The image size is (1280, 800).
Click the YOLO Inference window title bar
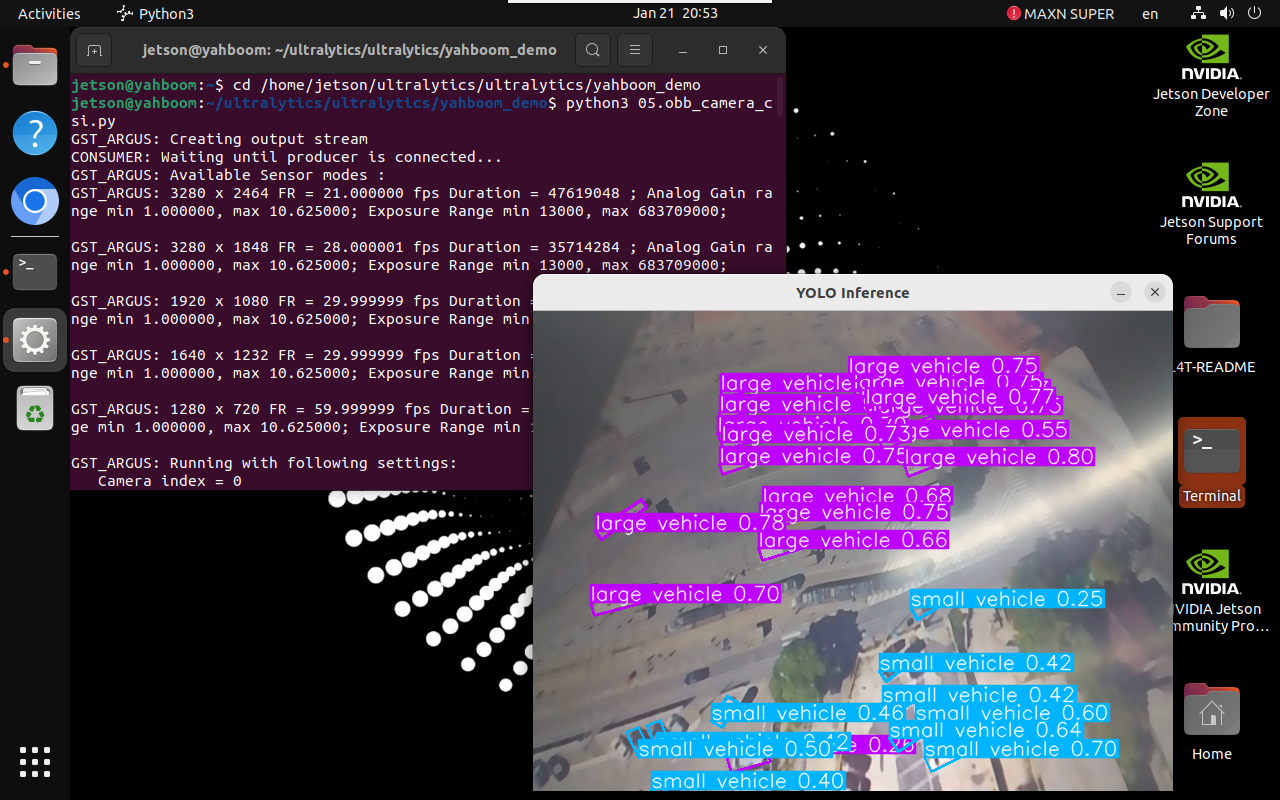click(852, 293)
